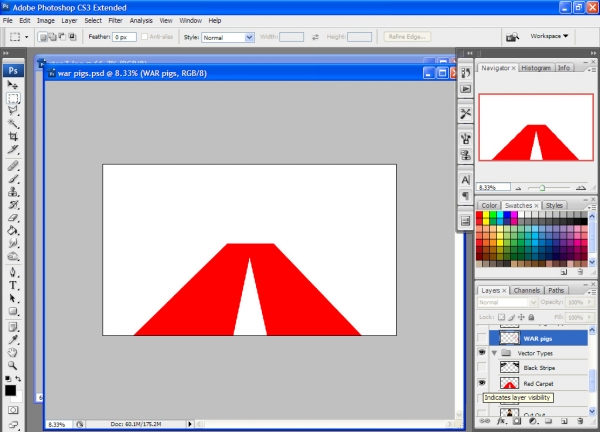The image size is (600, 432).
Task: Click the foreground color swatch
Action: tap(10, 390)
